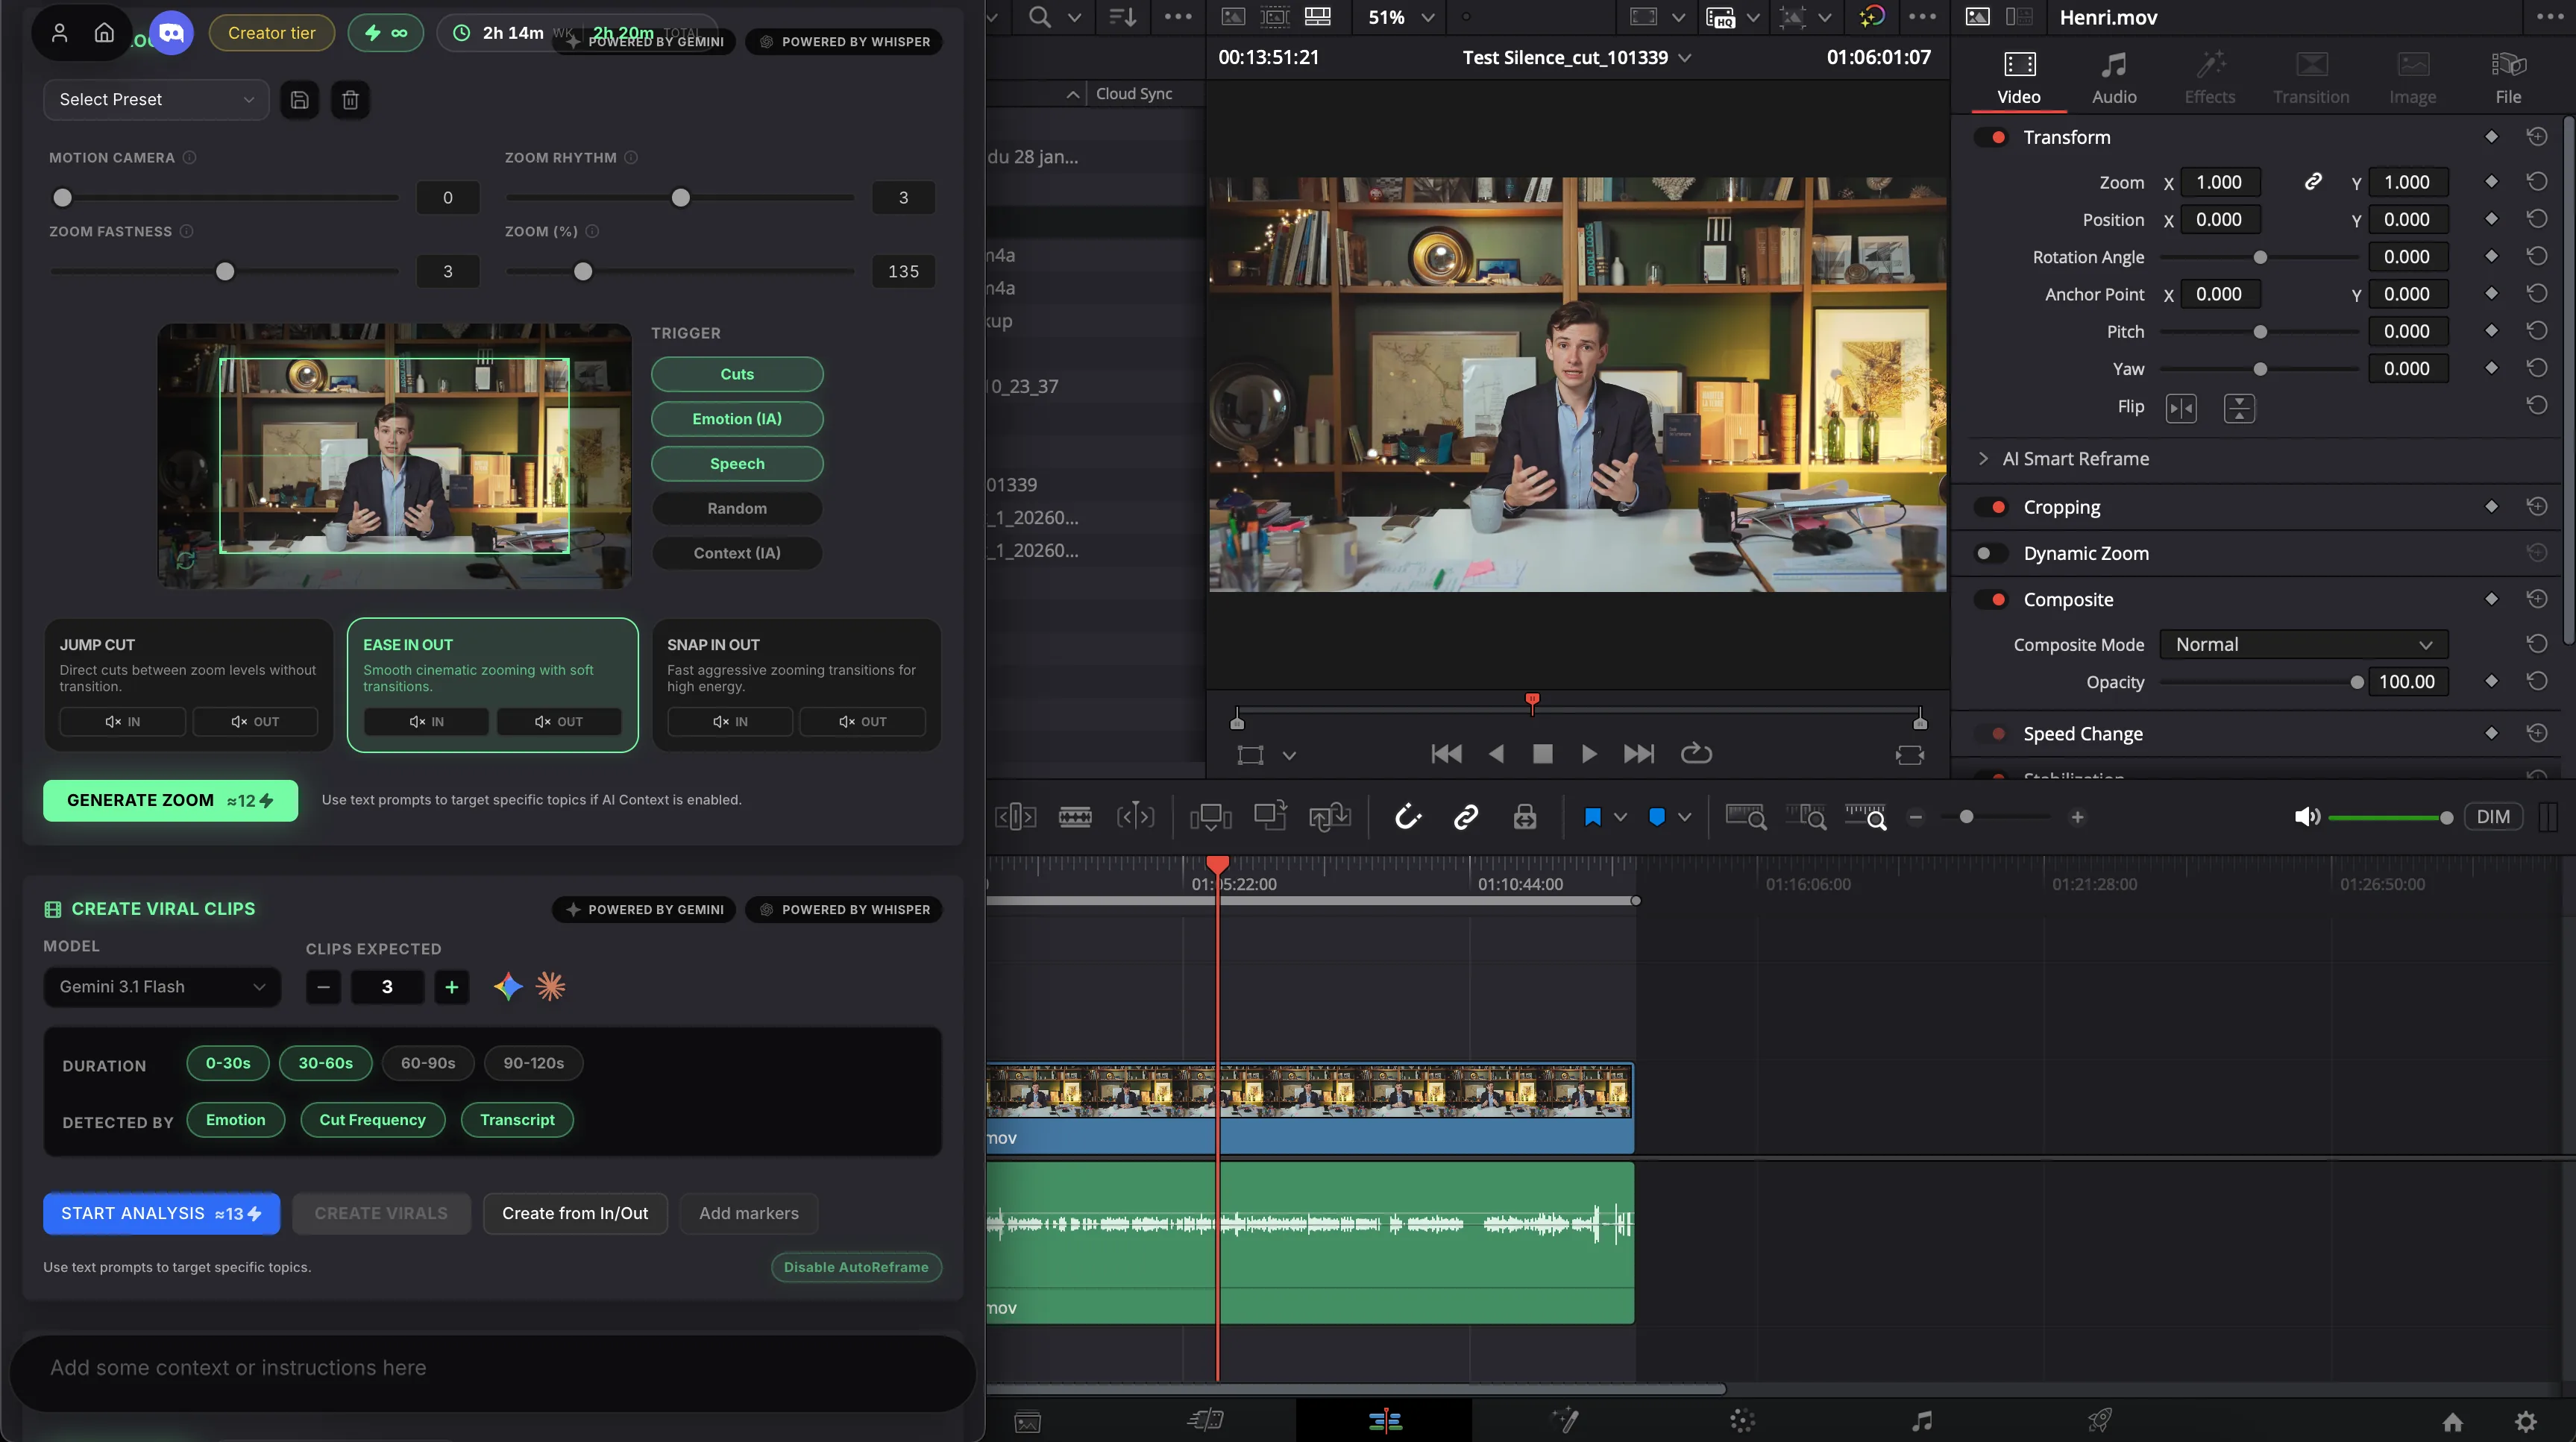The width and height of the screenshot is (2576, 1442).
Task: Delete the selected preset
Action: pyautogui.click(x=350, y=99)
